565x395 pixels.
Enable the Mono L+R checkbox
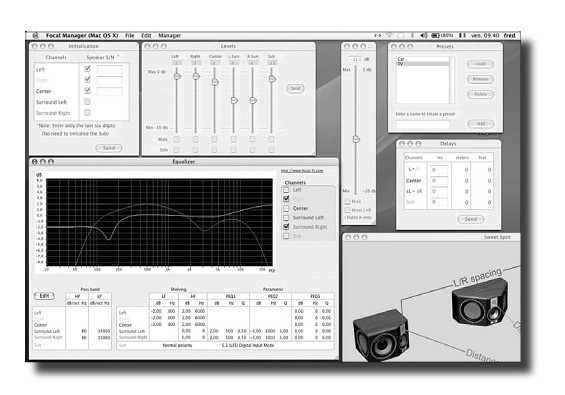[347, 210]
